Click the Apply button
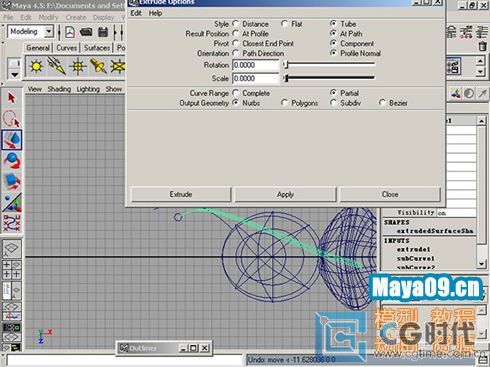This screenshot has height=367, width=490. point(285,194)
